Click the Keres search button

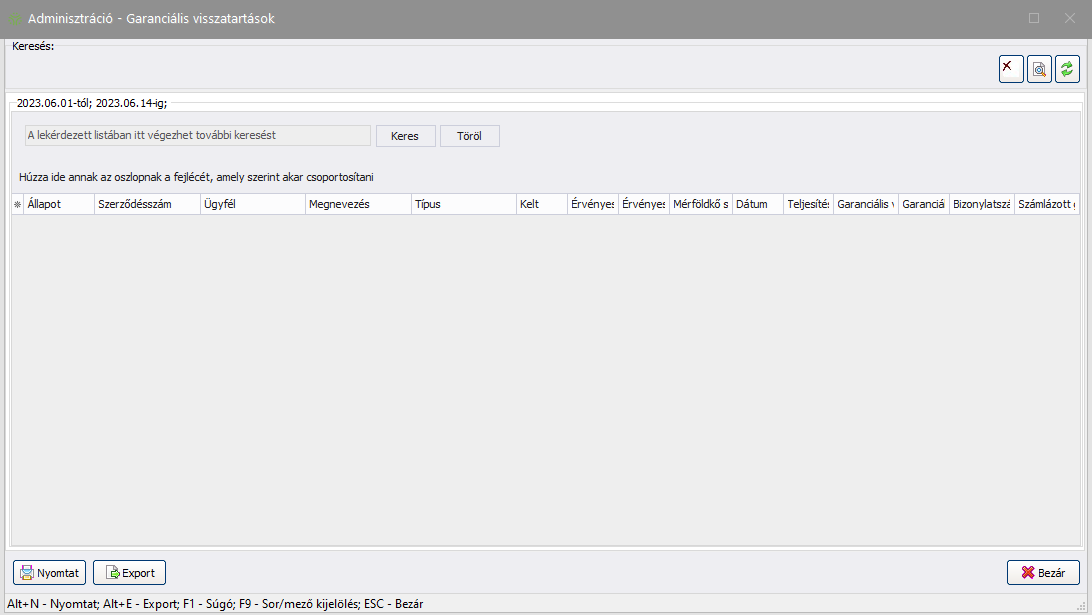pos(405,136)
